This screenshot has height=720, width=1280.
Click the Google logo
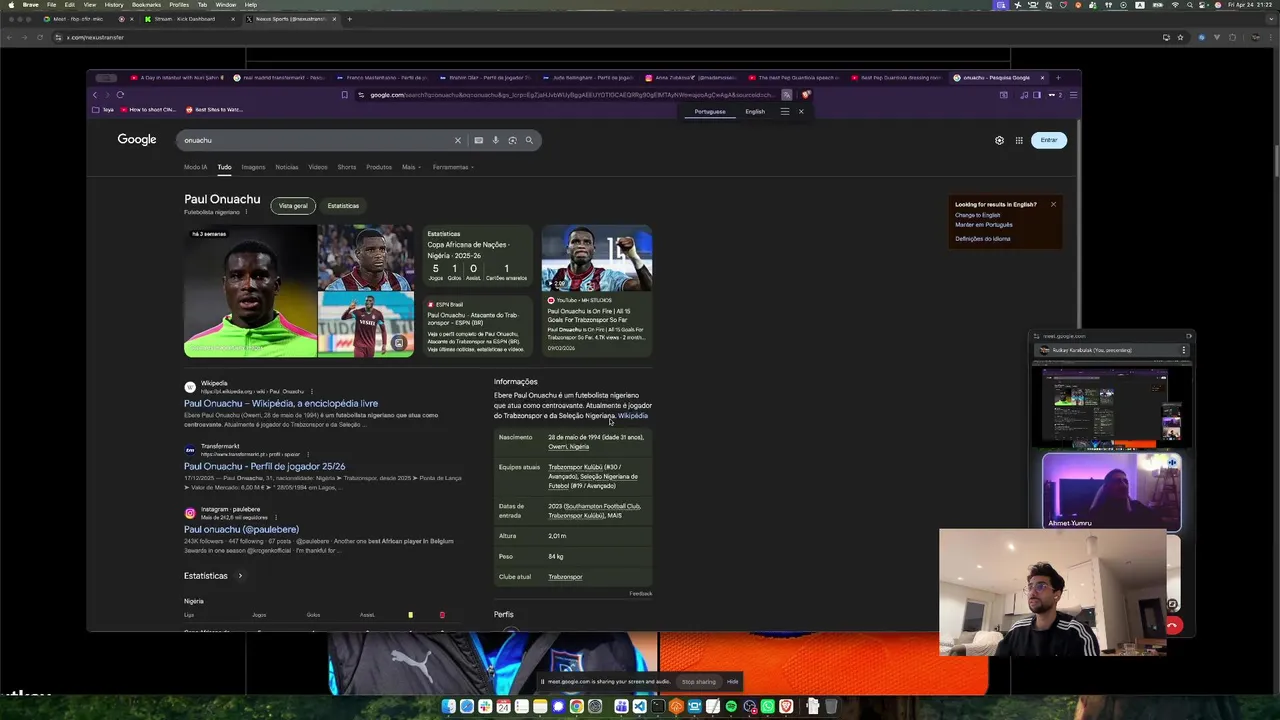(x=137, y=140)
